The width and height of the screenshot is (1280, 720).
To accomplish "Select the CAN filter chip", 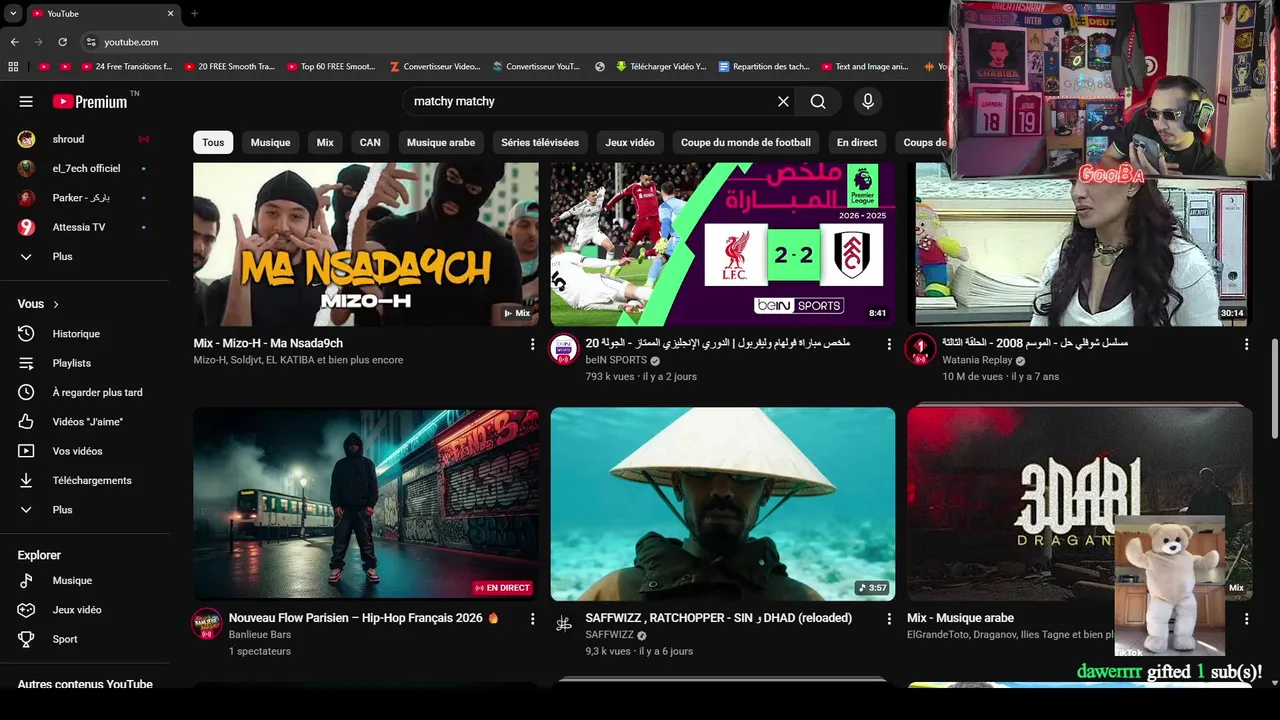I will pyautogui.click(x=370, y=142).
